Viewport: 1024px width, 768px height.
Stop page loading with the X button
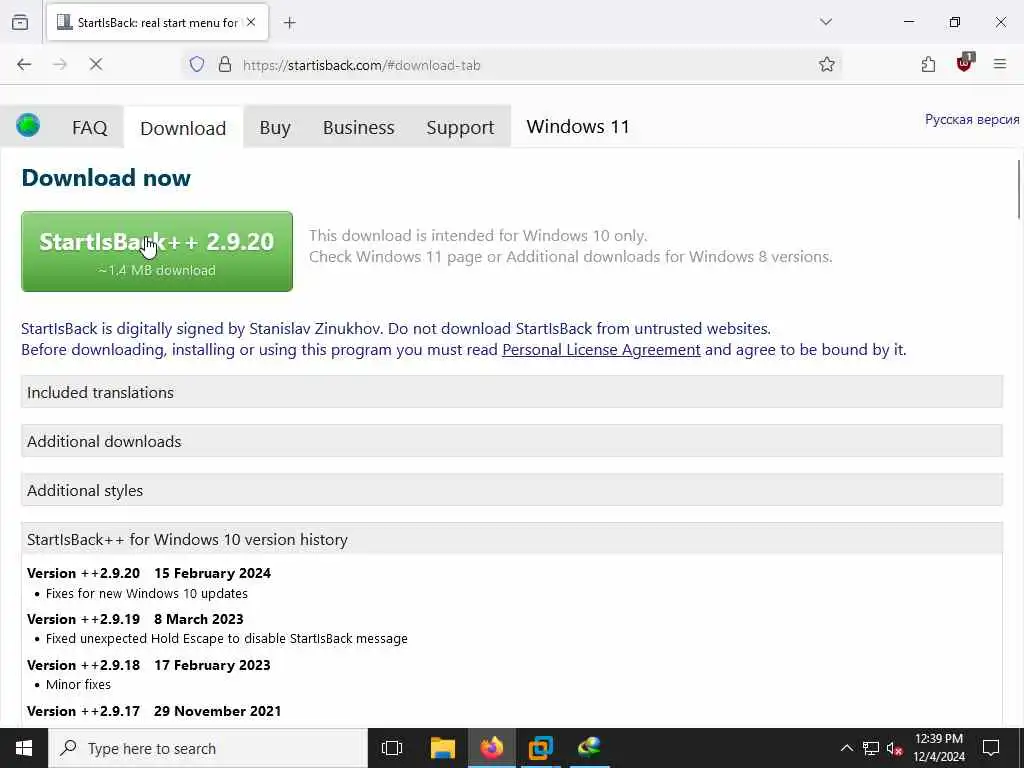coord(96,64)
